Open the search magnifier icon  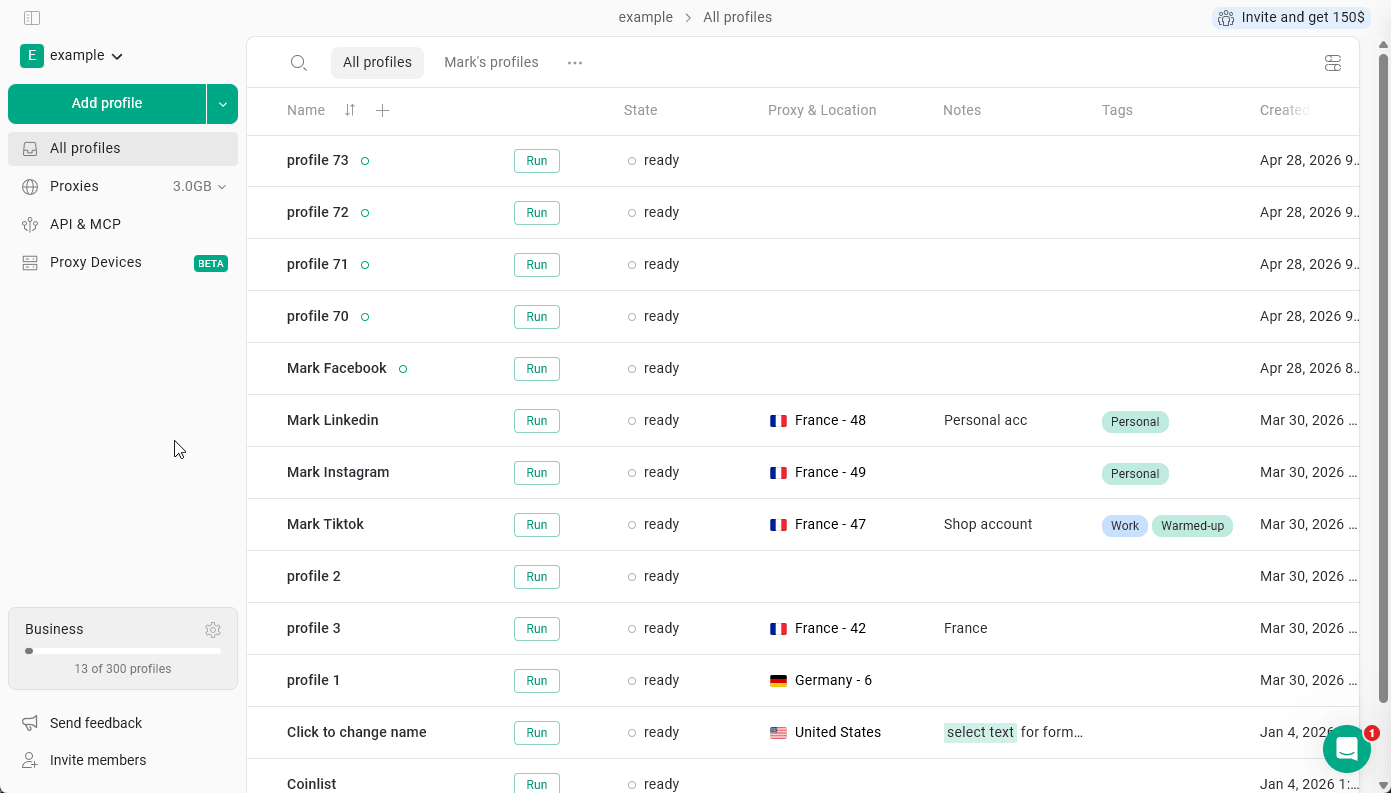click(x=298, y=62)
